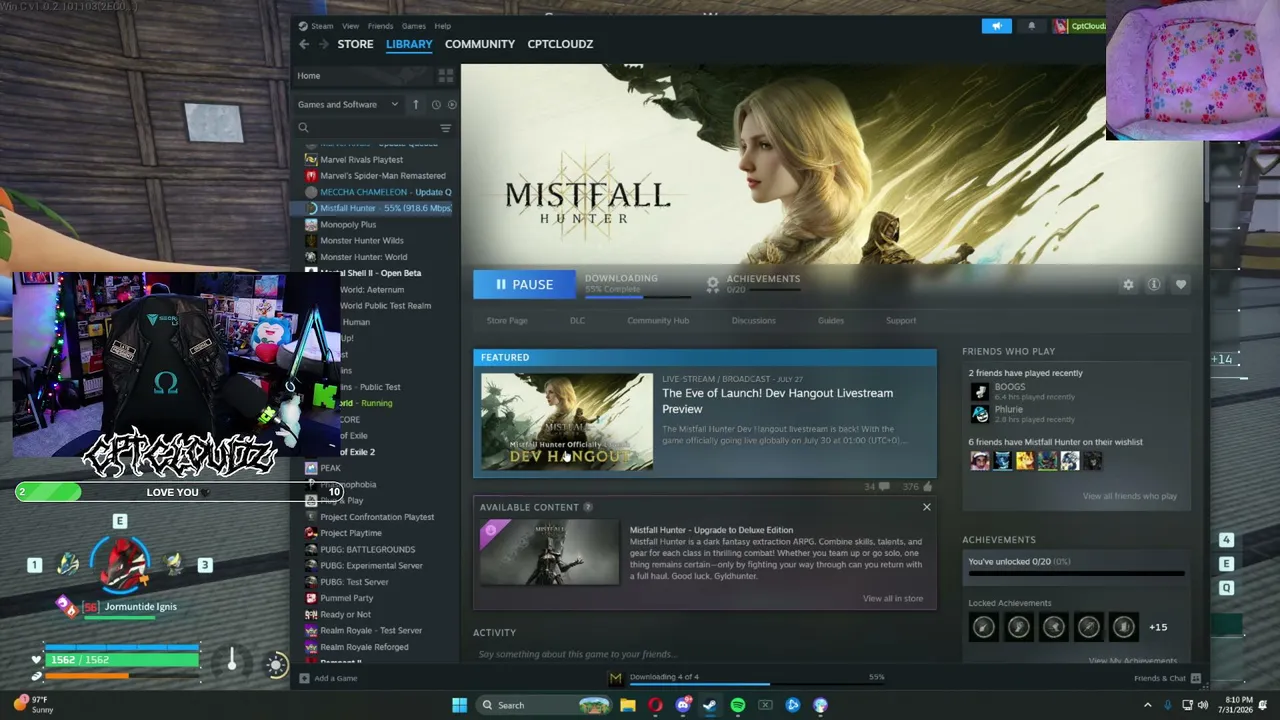Image resolution: width=1280 pixels, height=720 pixels.
Task: Filter library by ready-to-play icon
Action: (x=452, y=104)
